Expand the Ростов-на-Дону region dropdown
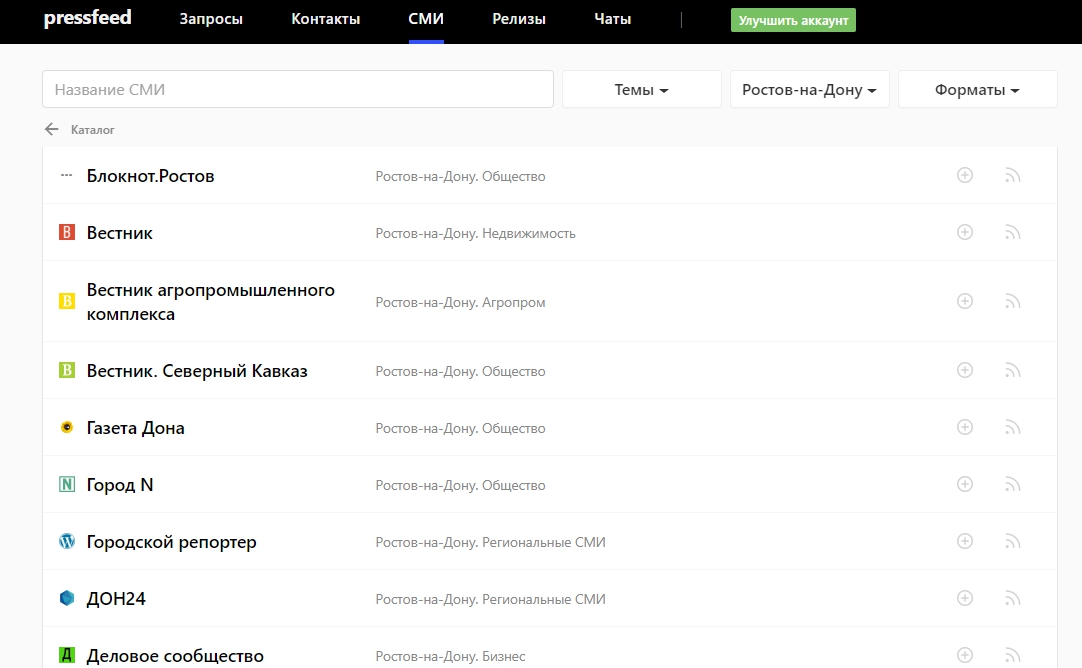This screenshot has width=1082, height=668. coord(809,90)
